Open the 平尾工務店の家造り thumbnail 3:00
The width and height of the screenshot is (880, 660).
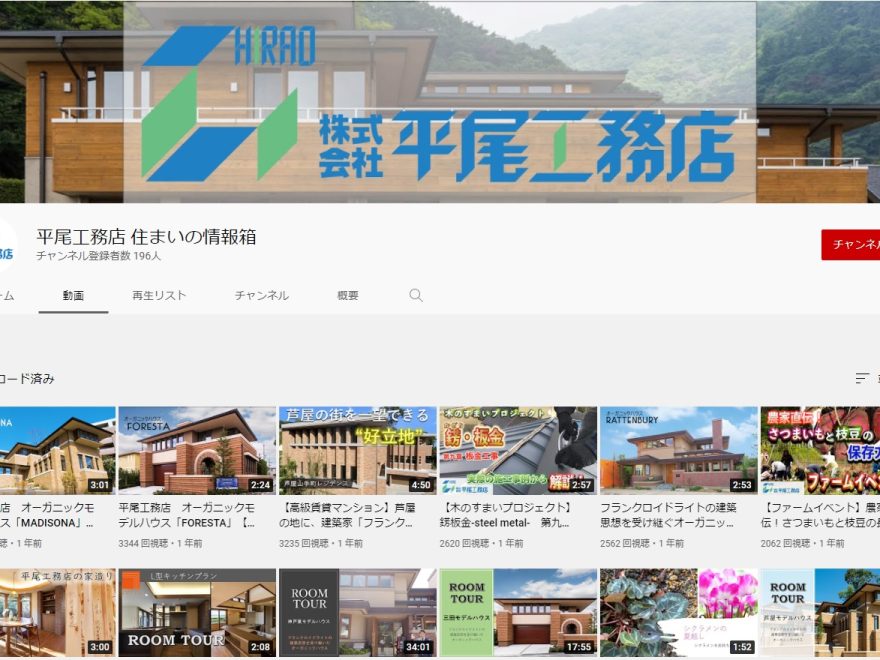(x=57, y=612)
